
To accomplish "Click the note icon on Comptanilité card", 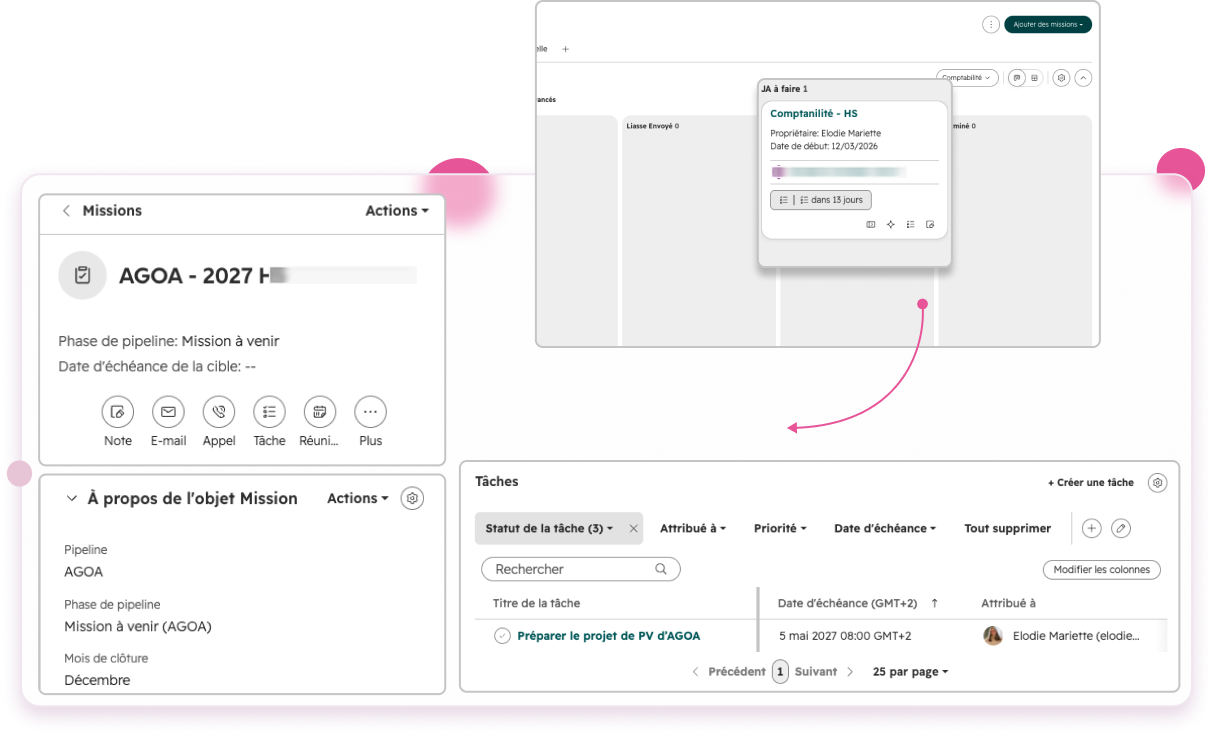I will (x=930, y=225).
